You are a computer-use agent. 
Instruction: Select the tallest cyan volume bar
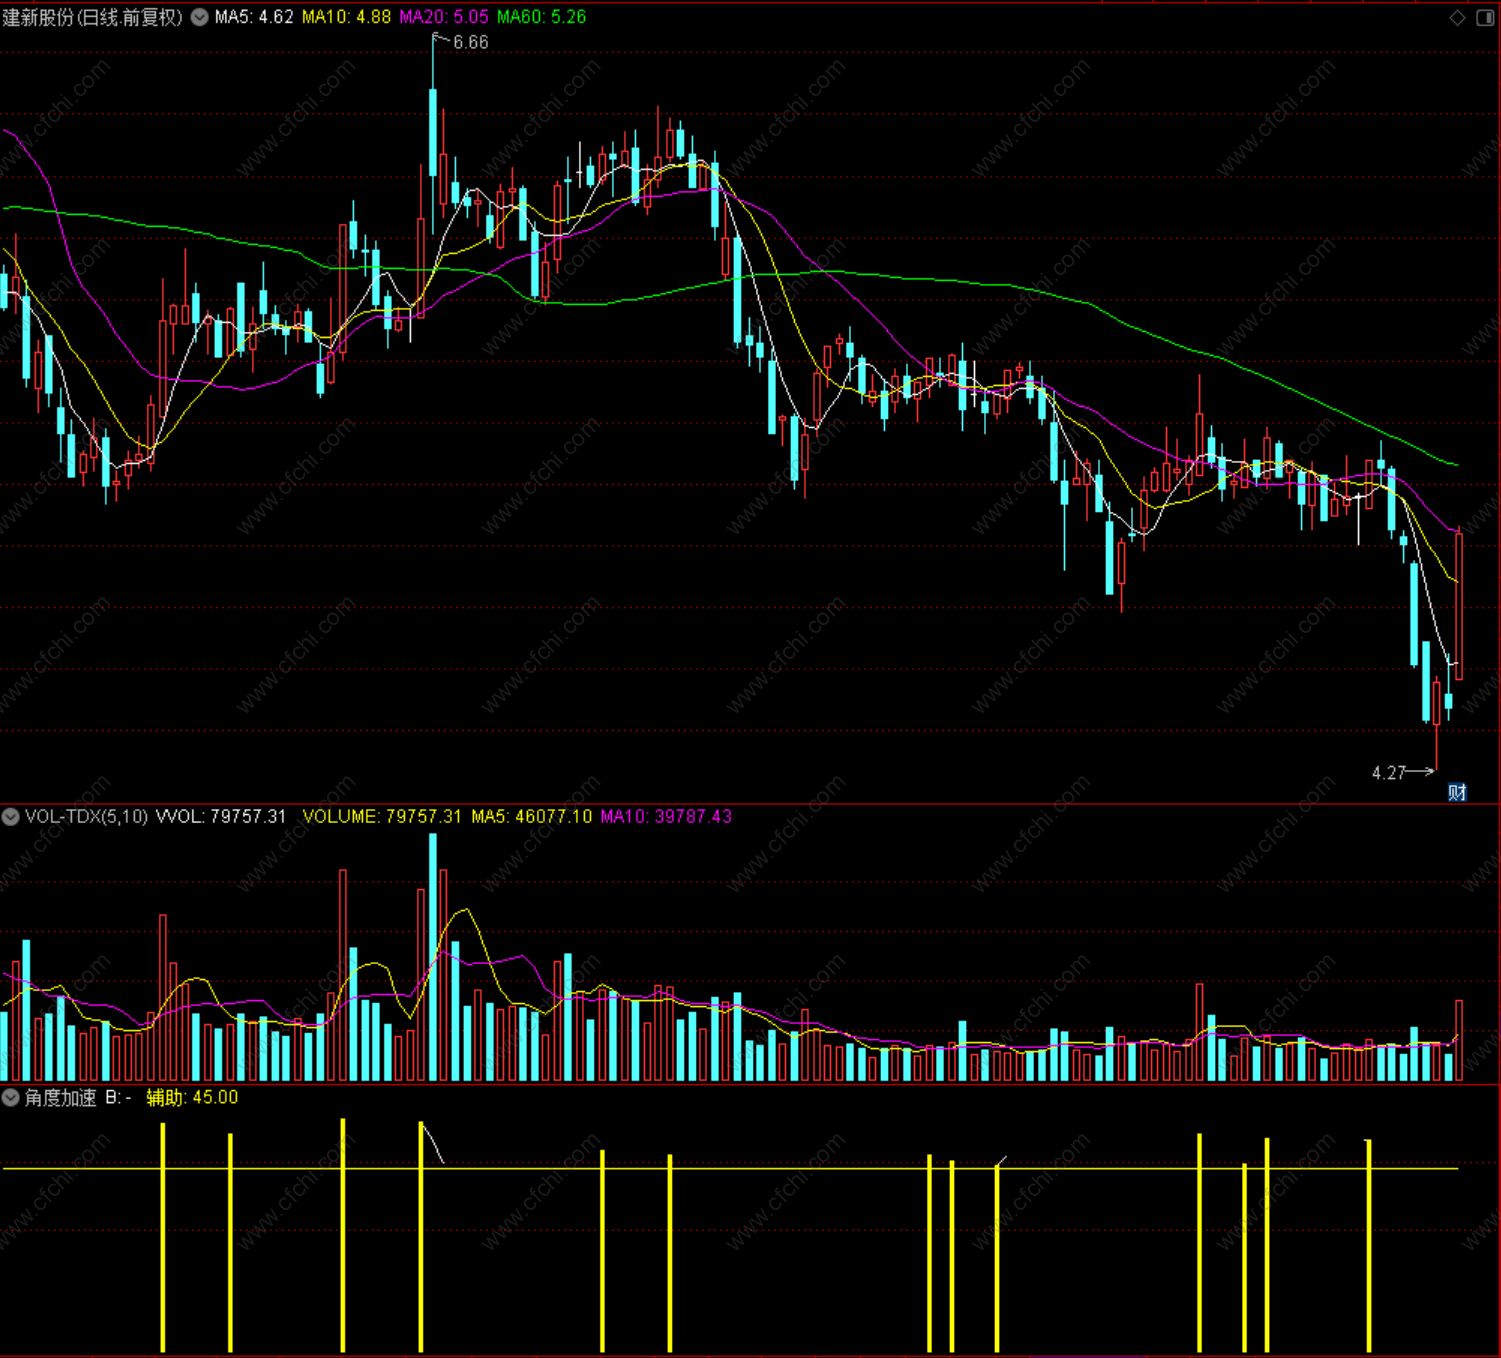click(x=433, y=958)
